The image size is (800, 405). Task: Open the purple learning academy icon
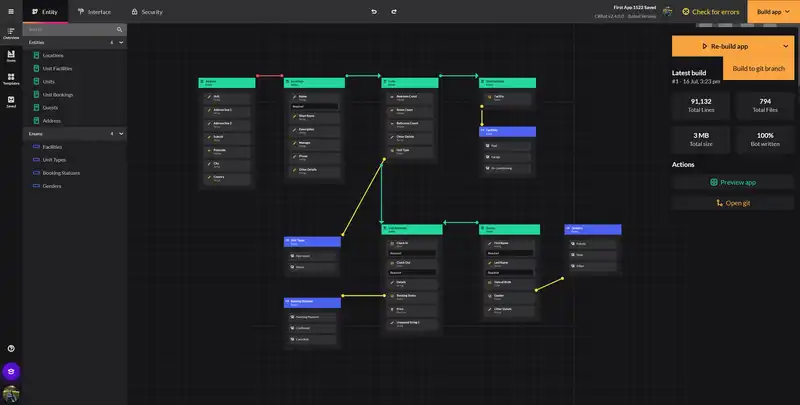point(11,371)
